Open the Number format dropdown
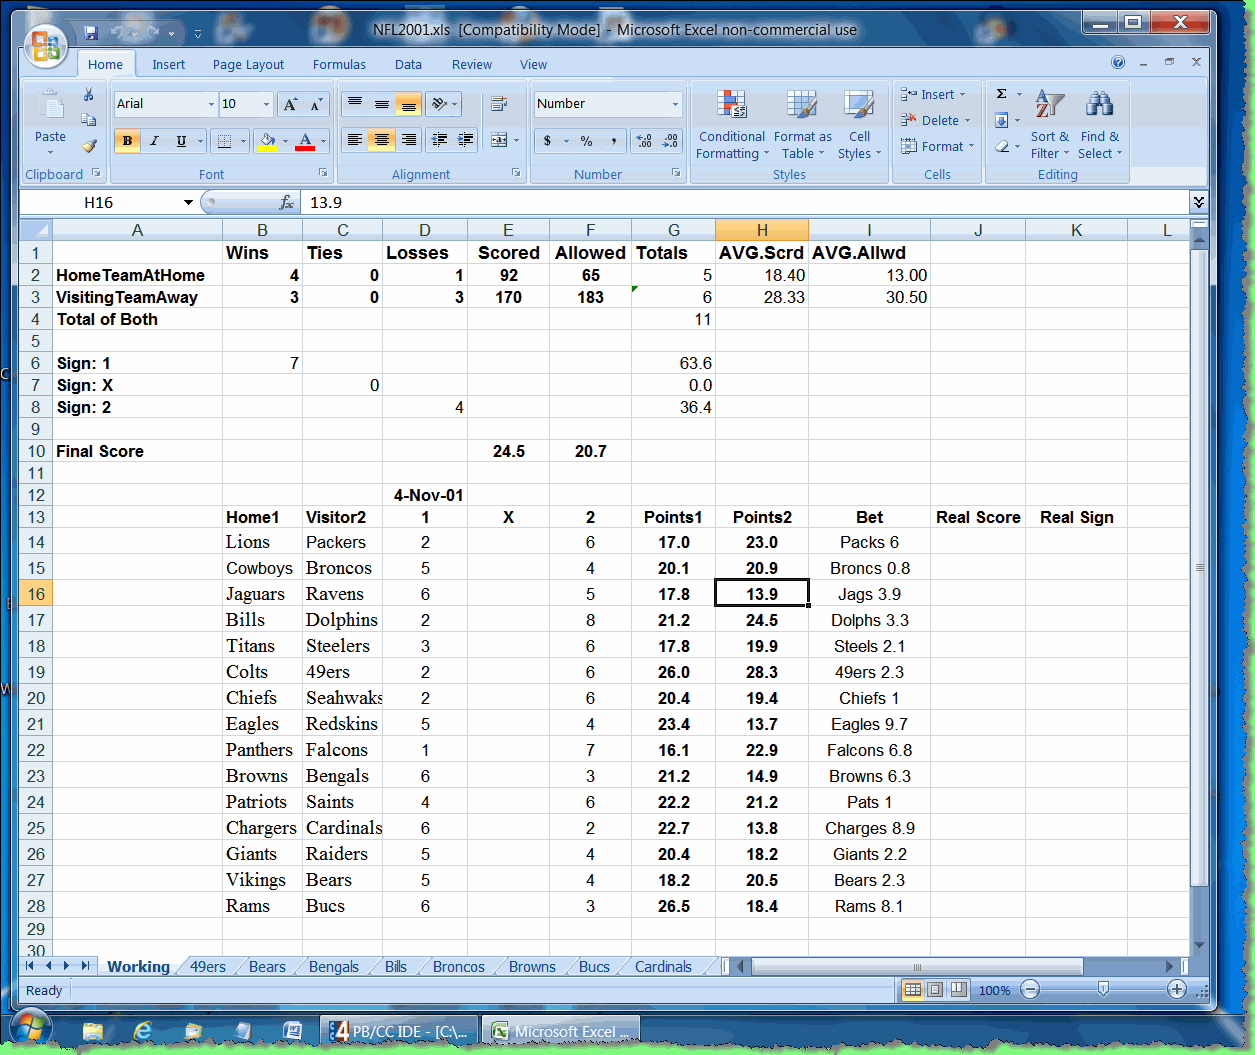The image size is (1255, 1055). coord(675,104)
